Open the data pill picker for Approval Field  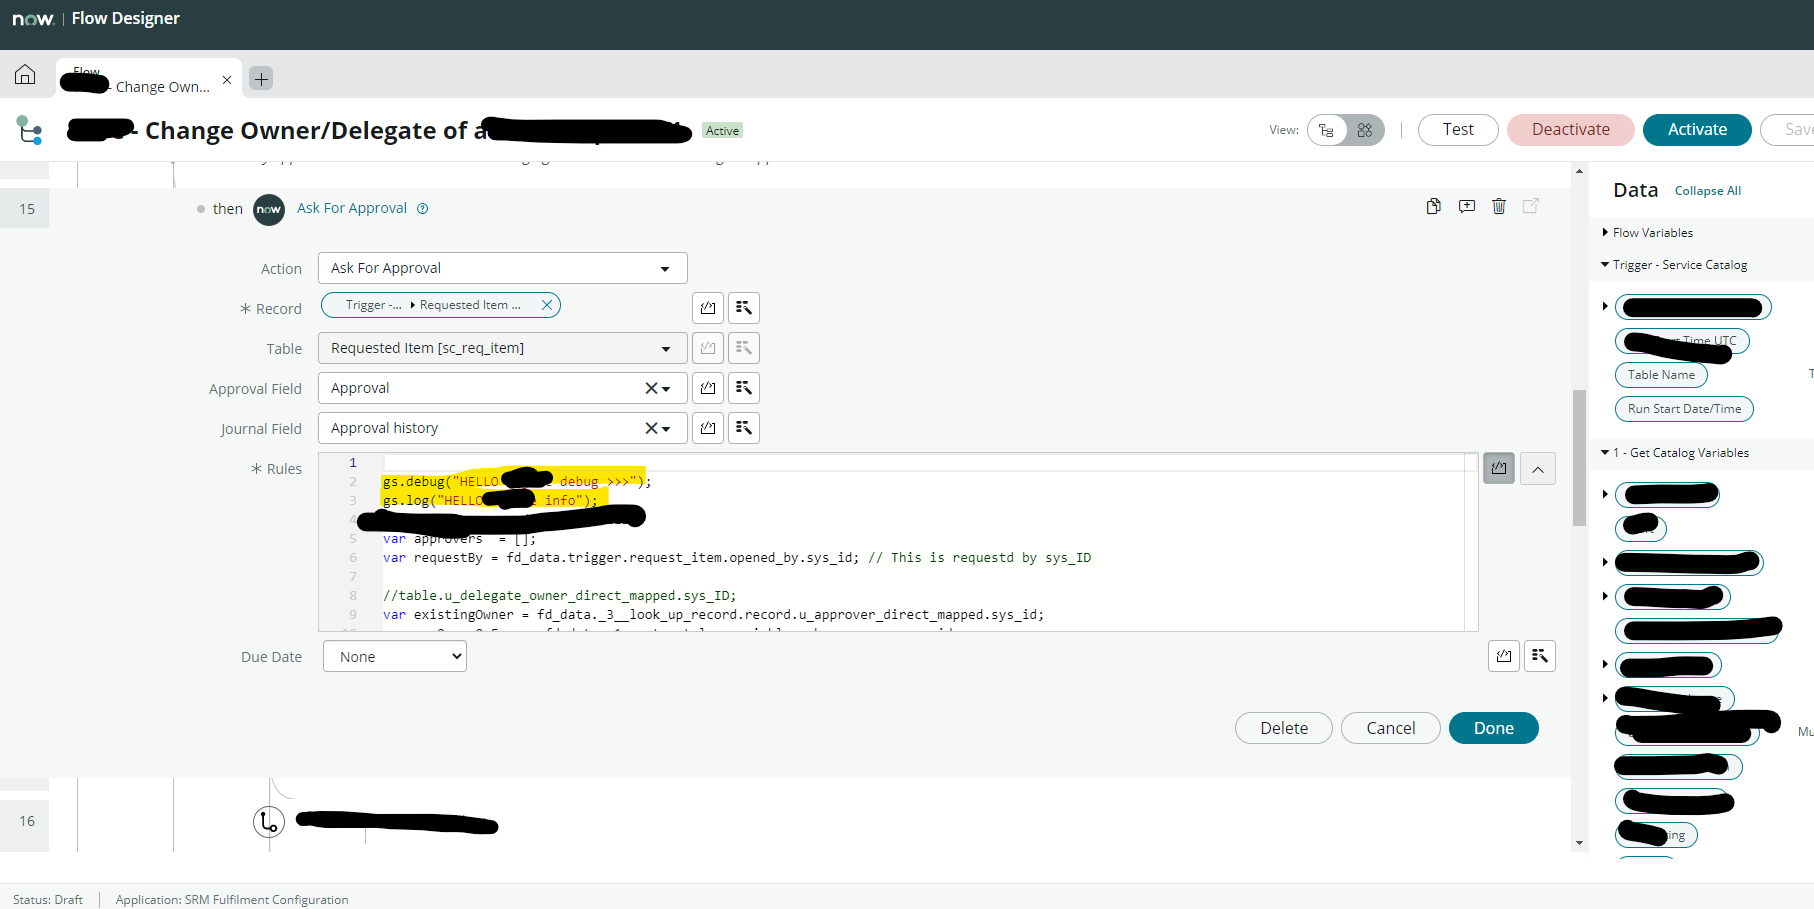click(744, 388)
